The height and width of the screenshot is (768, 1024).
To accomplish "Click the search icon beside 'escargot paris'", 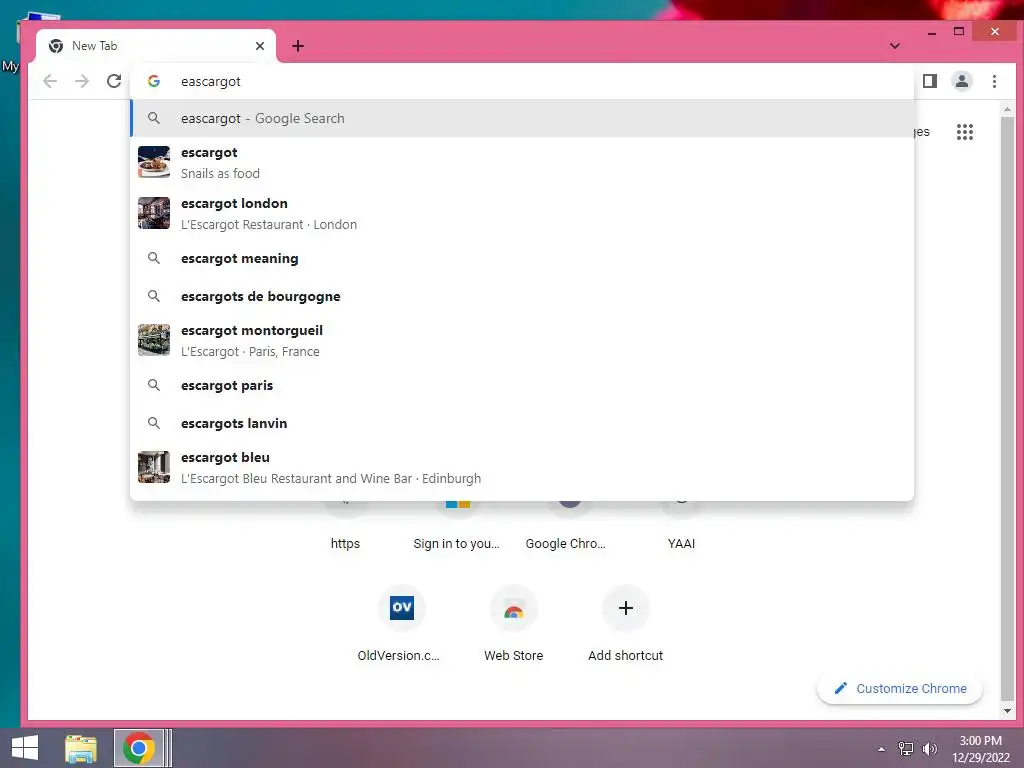I will (153, 385).
